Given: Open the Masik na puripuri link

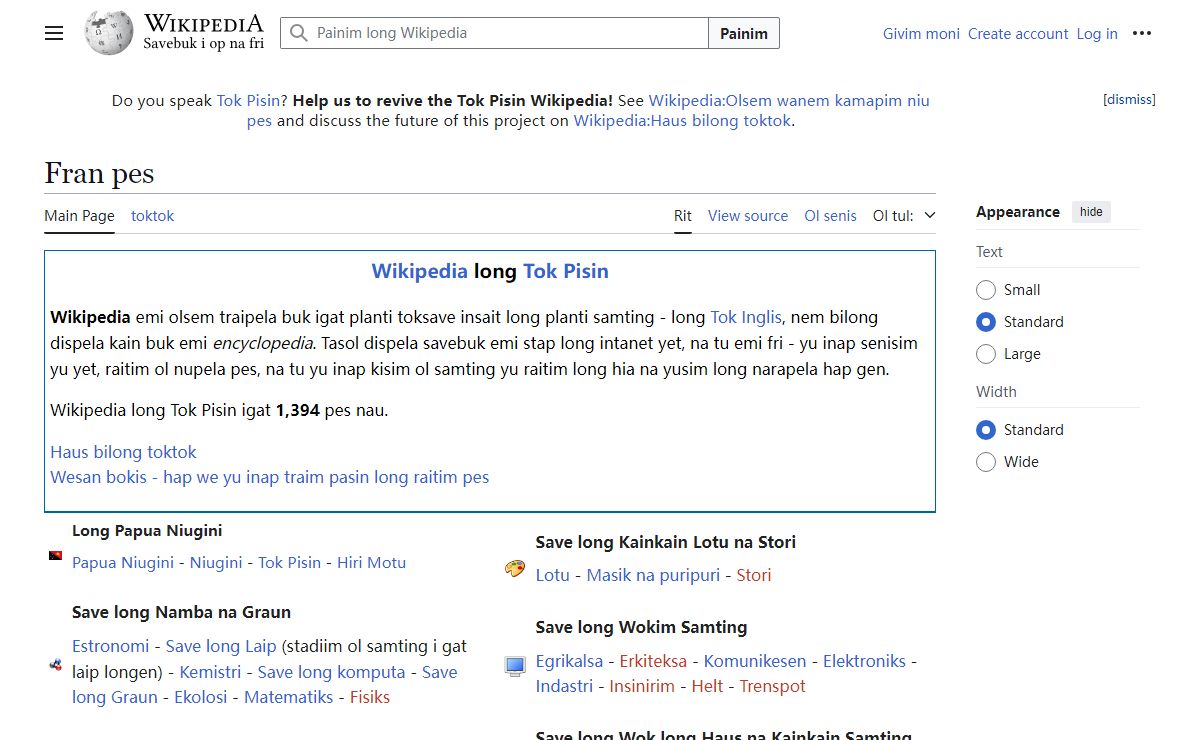Looking at the screenshot, I should [x=653, y=575].
